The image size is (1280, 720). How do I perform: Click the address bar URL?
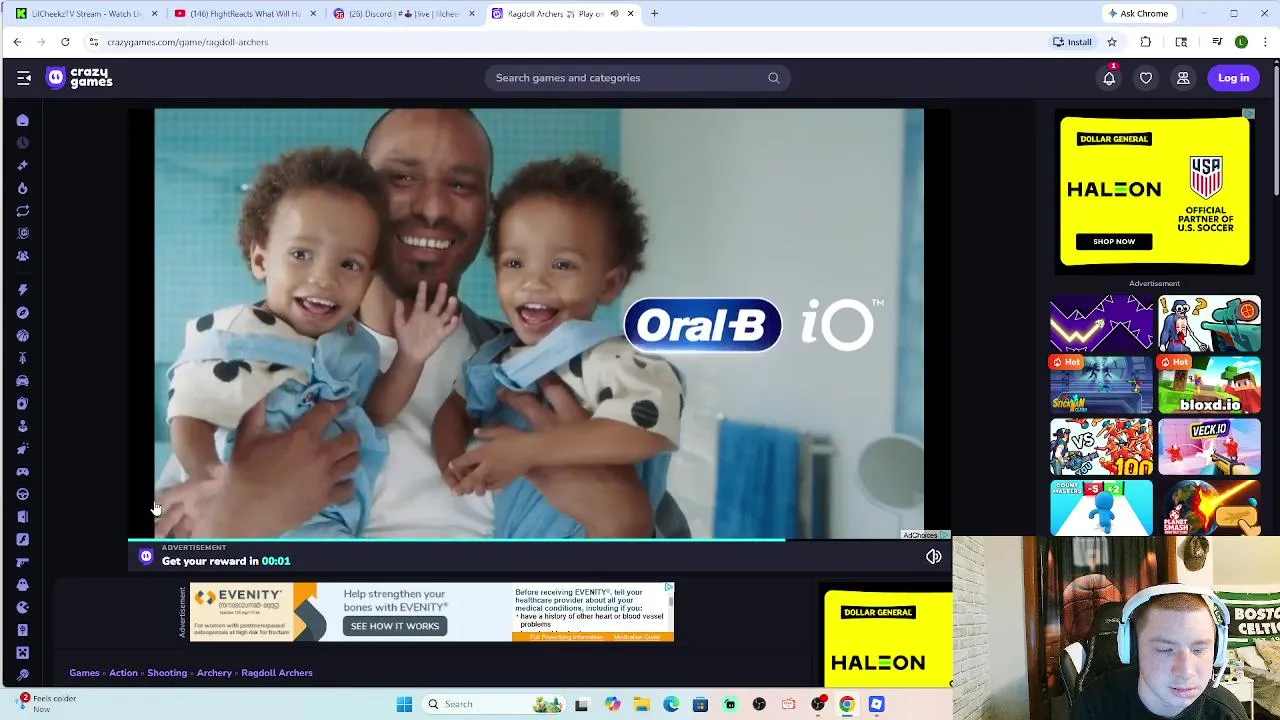[188, 42]
